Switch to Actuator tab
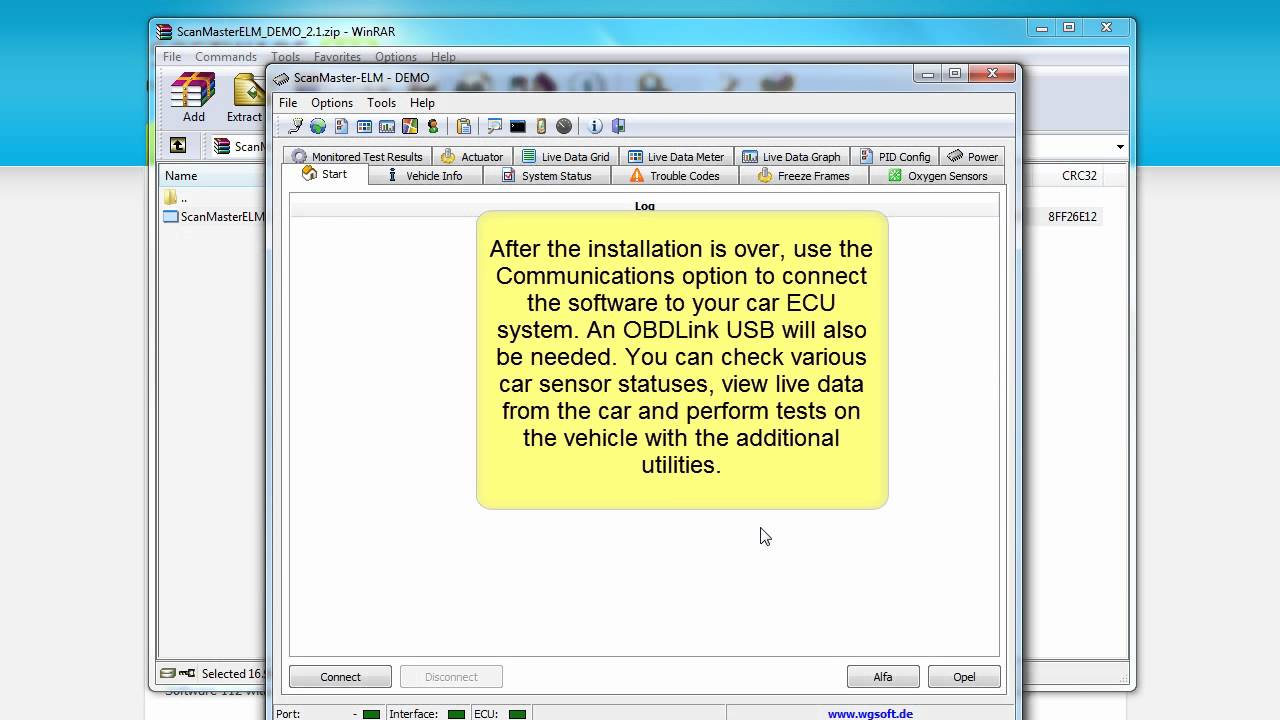Viewport: 1280px width, 720px height. pos(472,156)
